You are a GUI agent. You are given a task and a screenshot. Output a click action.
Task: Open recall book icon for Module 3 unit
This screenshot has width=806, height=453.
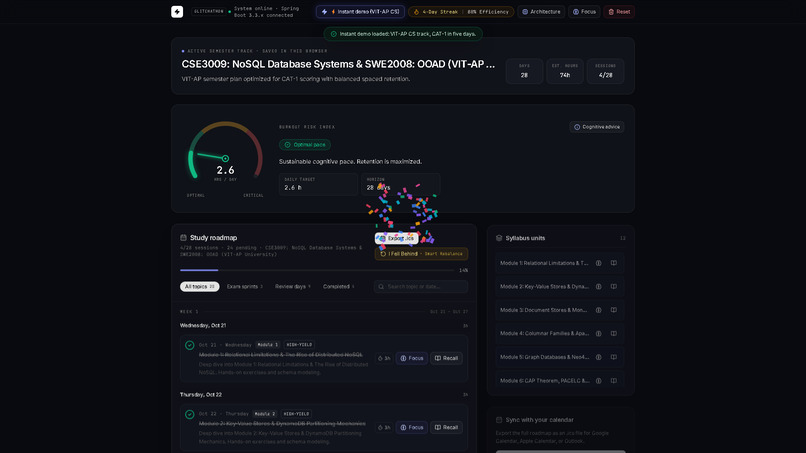614,310
